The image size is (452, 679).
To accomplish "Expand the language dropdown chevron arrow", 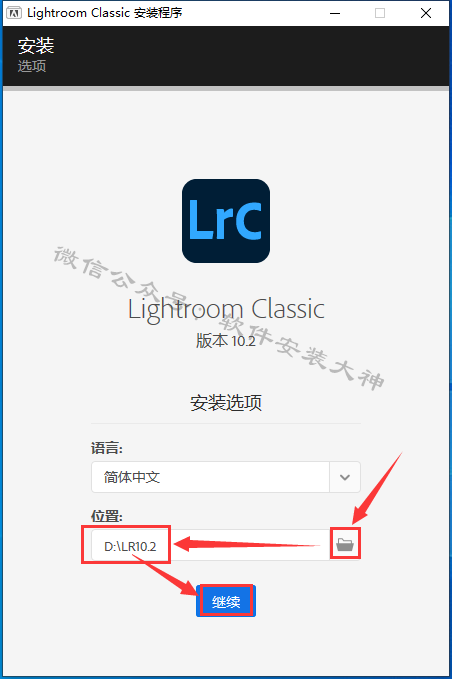I will (345, 477).
